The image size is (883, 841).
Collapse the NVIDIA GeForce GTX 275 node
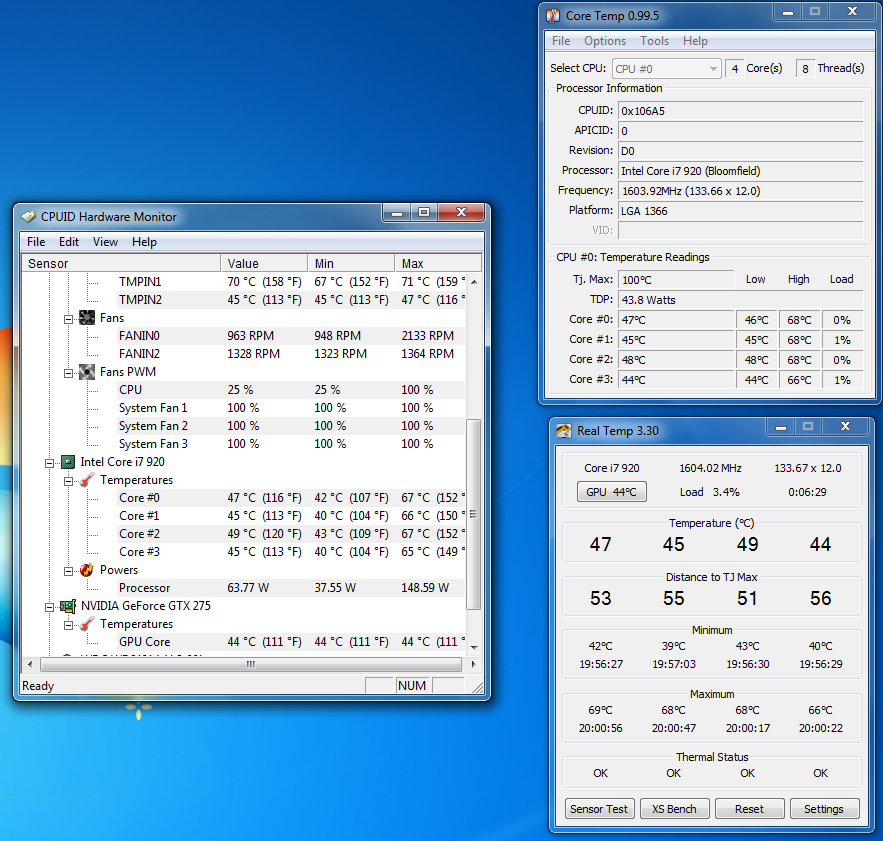point(50,607)
